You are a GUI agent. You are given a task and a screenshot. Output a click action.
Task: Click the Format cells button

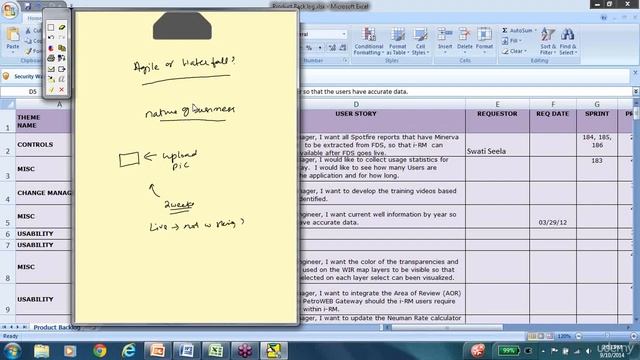click(x=484, y=40)
